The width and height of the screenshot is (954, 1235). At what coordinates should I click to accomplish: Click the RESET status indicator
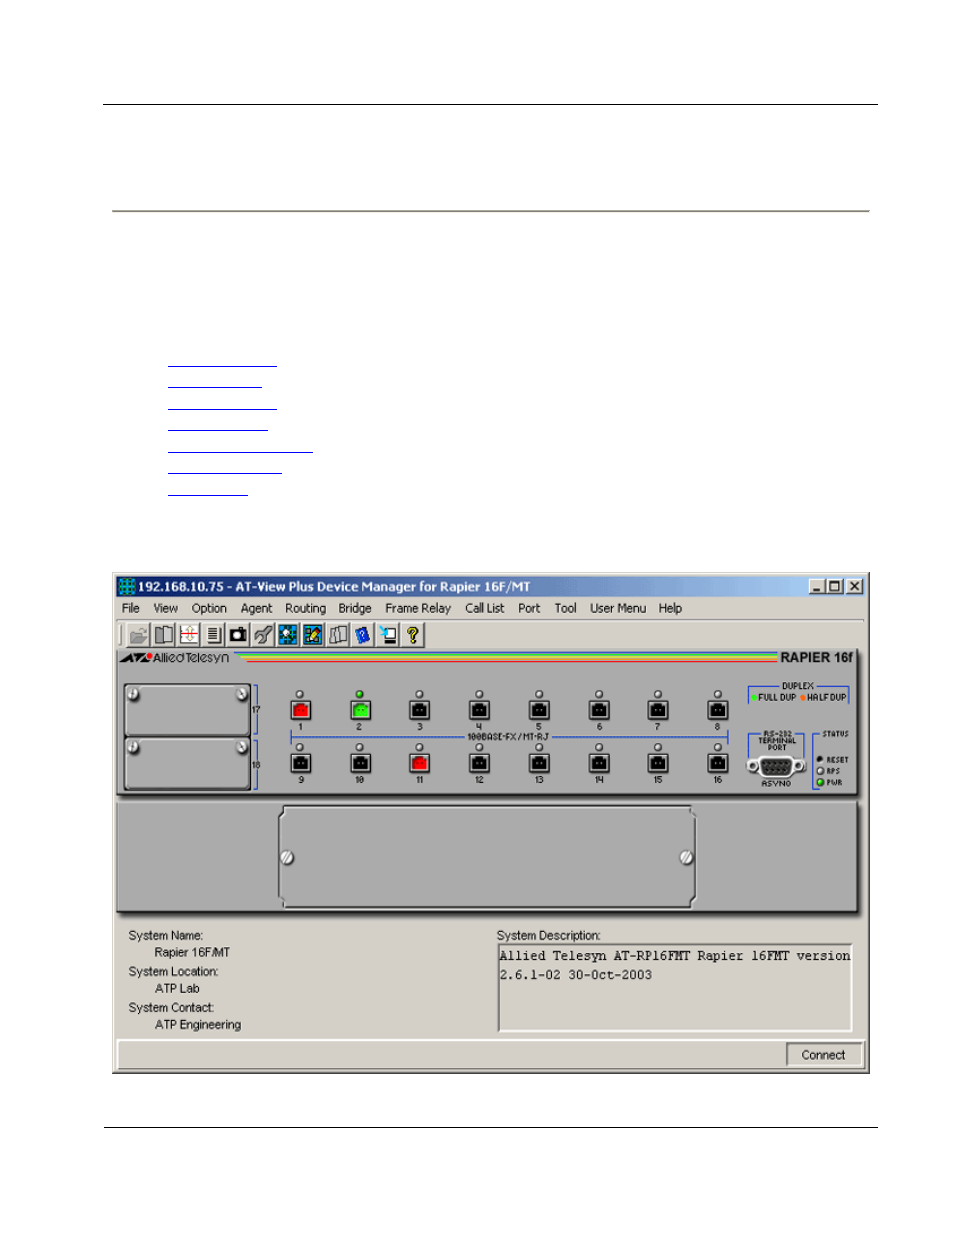(821, 760)
